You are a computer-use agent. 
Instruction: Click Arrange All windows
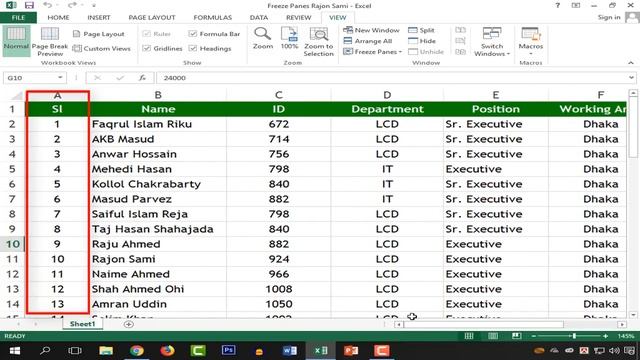click(368, 41)
